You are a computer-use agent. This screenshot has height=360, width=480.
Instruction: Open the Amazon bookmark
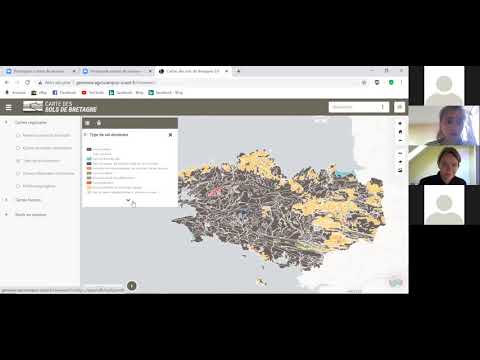16,92
